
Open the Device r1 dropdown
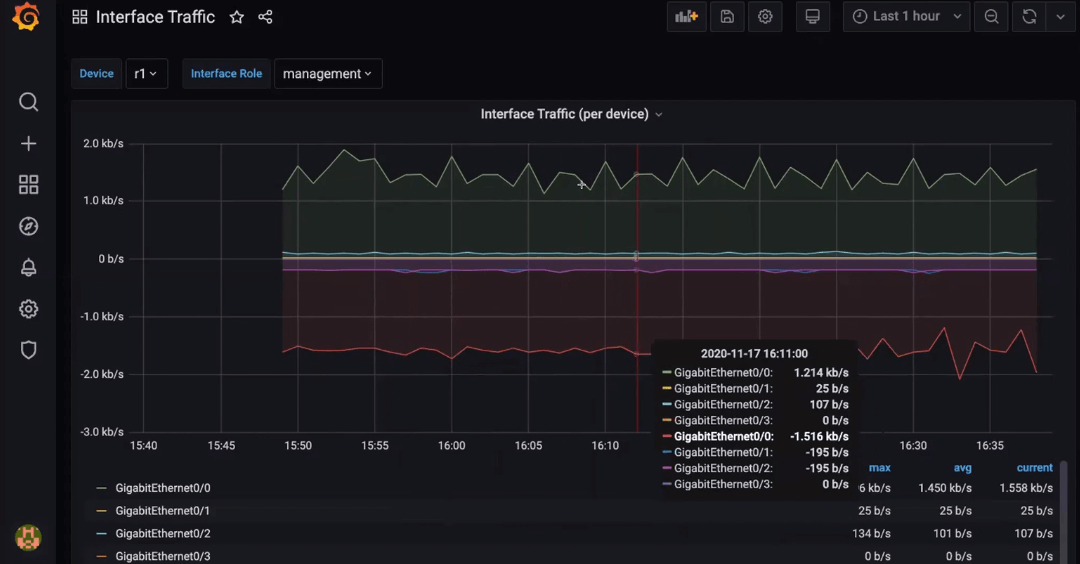pyautogui.click(x=146, y=74)
